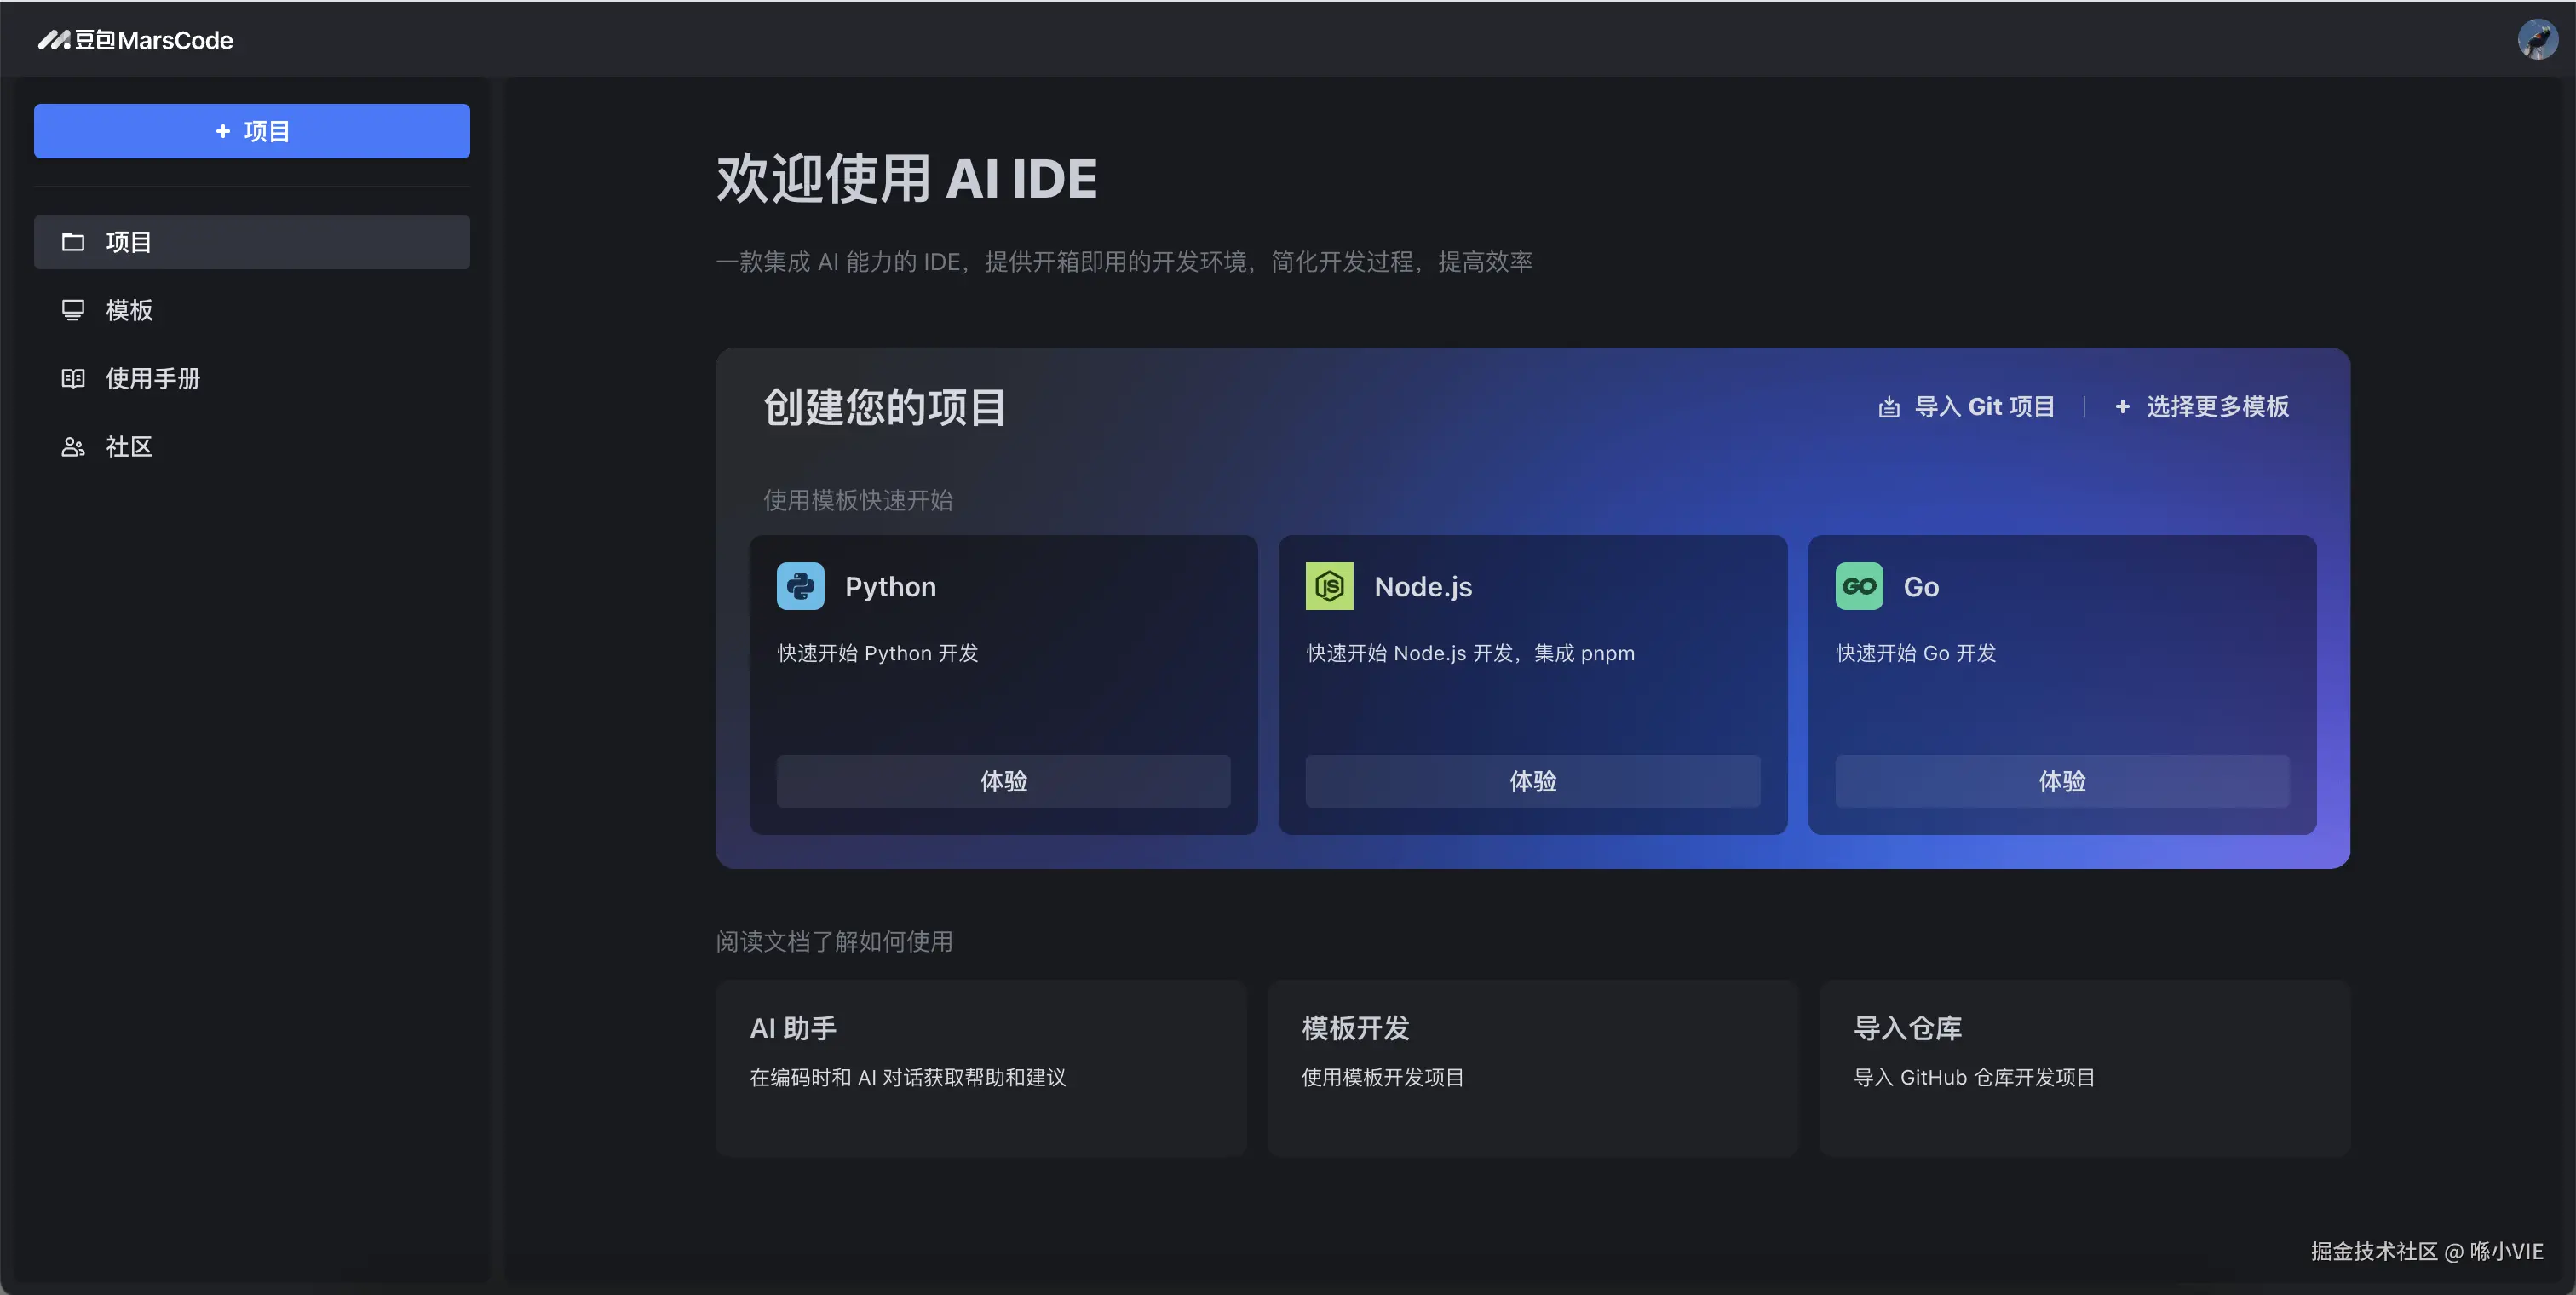Screen dimensions: 2576x1295
Task: Click the Node.js template logo icon
Action: pyautogui.click(x=1329, y=586)
